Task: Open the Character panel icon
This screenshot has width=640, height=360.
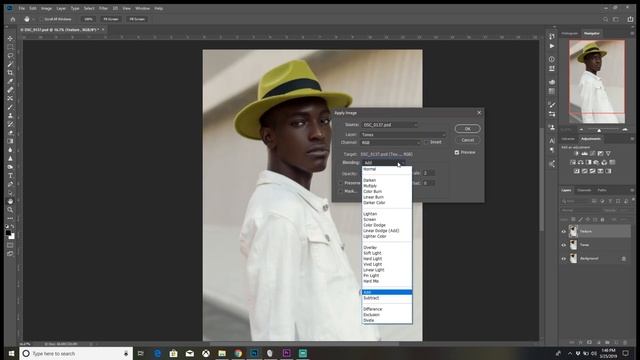Action: [x=552, y=140]
